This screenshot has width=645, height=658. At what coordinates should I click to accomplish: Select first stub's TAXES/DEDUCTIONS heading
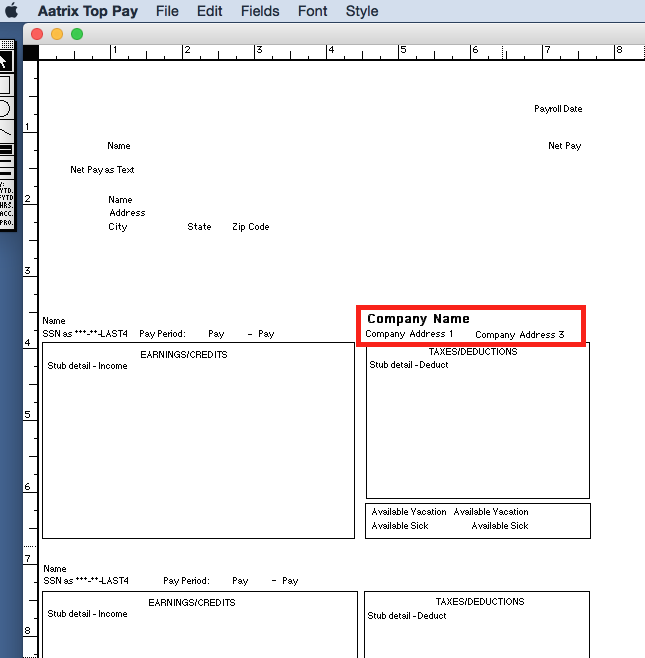click(473, 352)
